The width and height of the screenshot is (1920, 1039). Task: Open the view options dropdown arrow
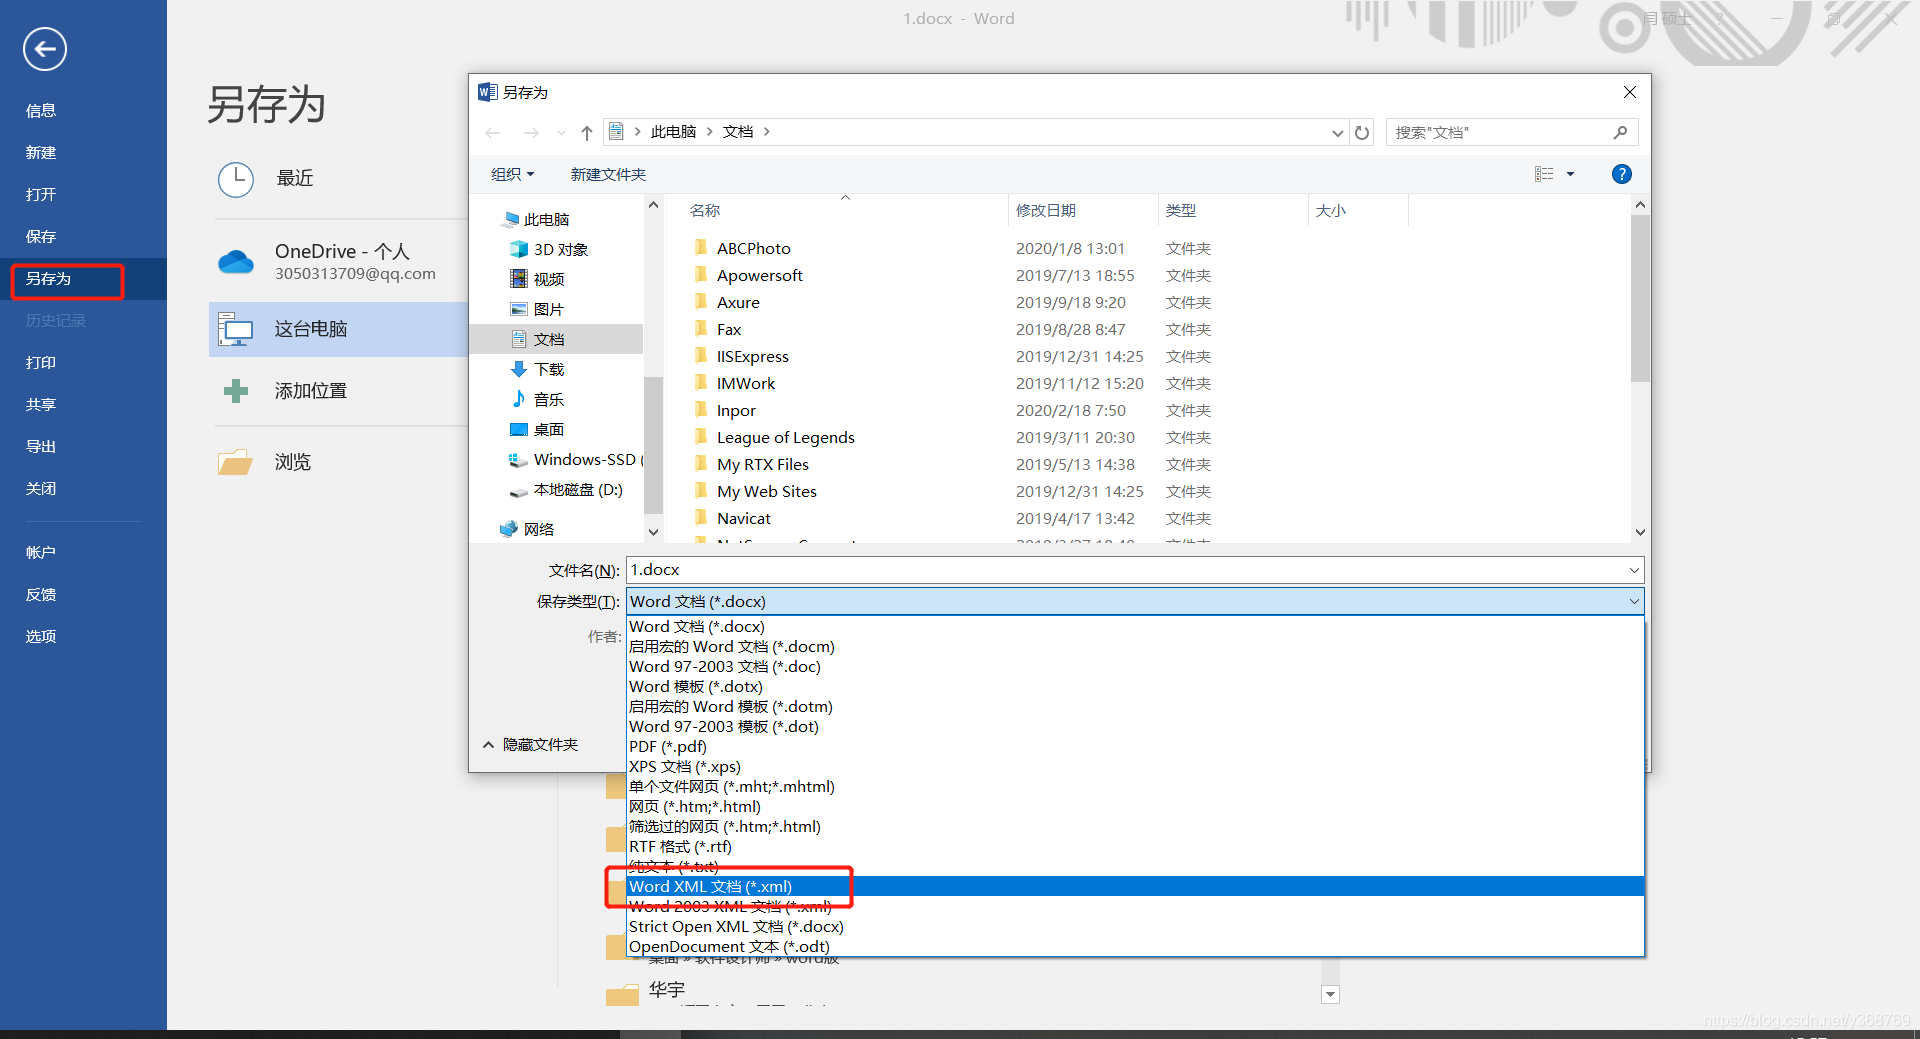point(1570,174)
